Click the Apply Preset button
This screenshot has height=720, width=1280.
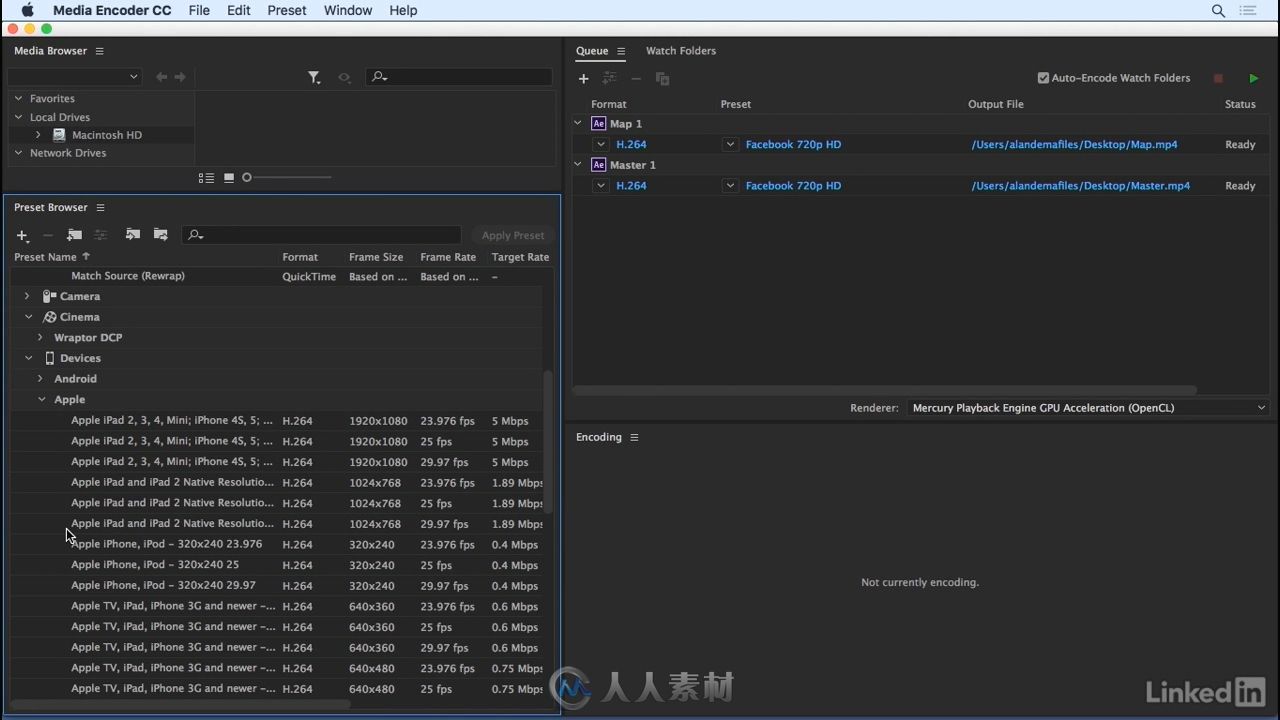coord(513,235)
